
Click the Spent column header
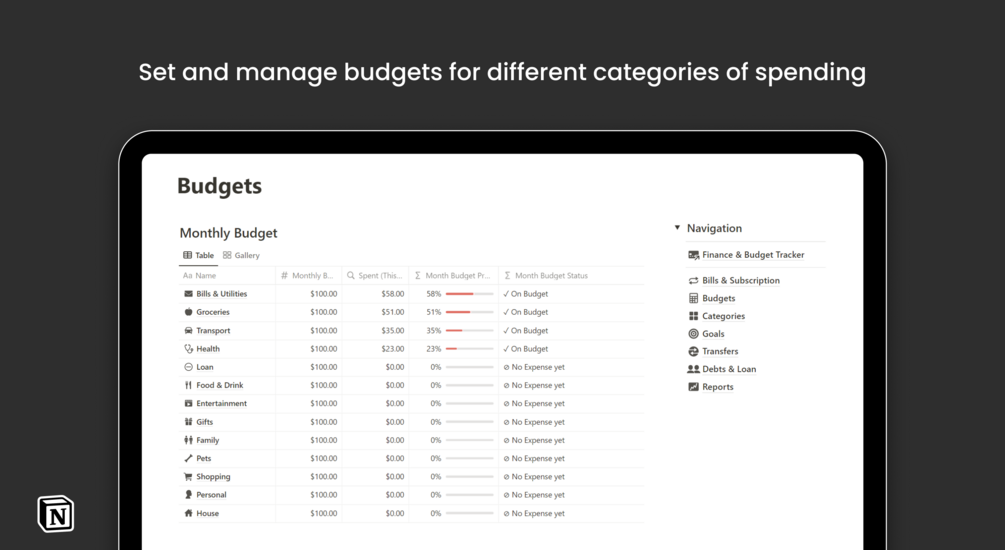(378, 276)
